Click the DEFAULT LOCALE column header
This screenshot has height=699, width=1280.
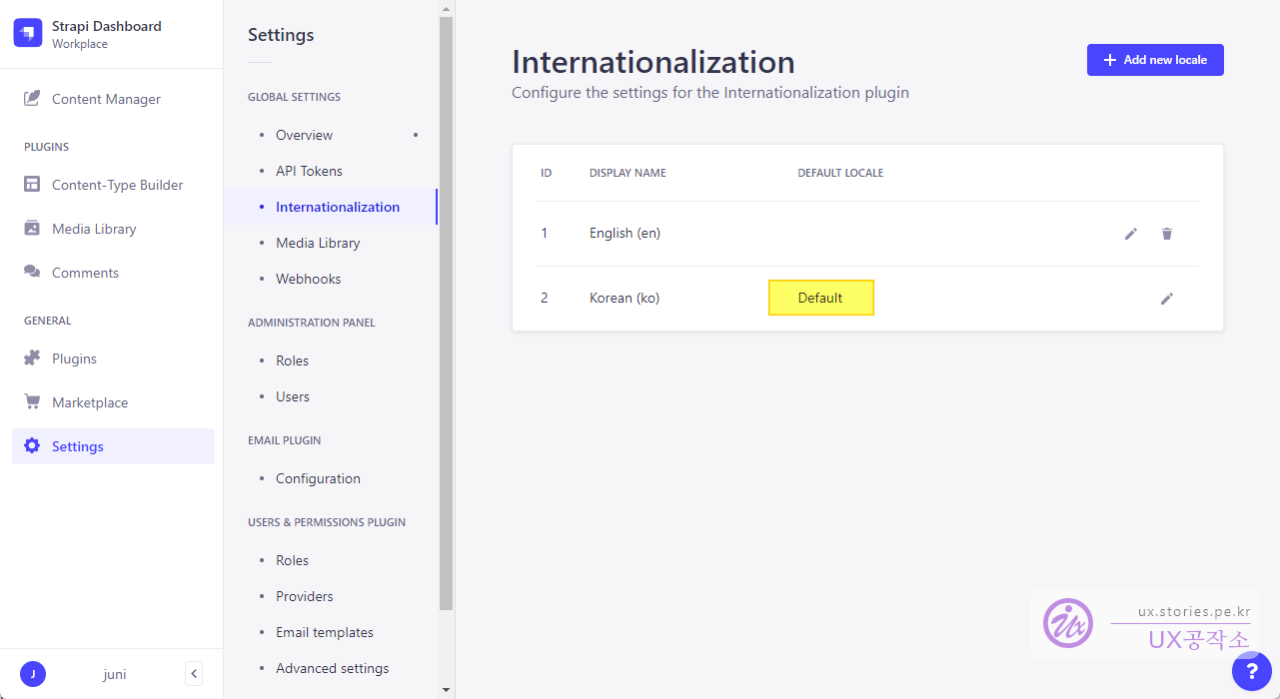(840, 173)
